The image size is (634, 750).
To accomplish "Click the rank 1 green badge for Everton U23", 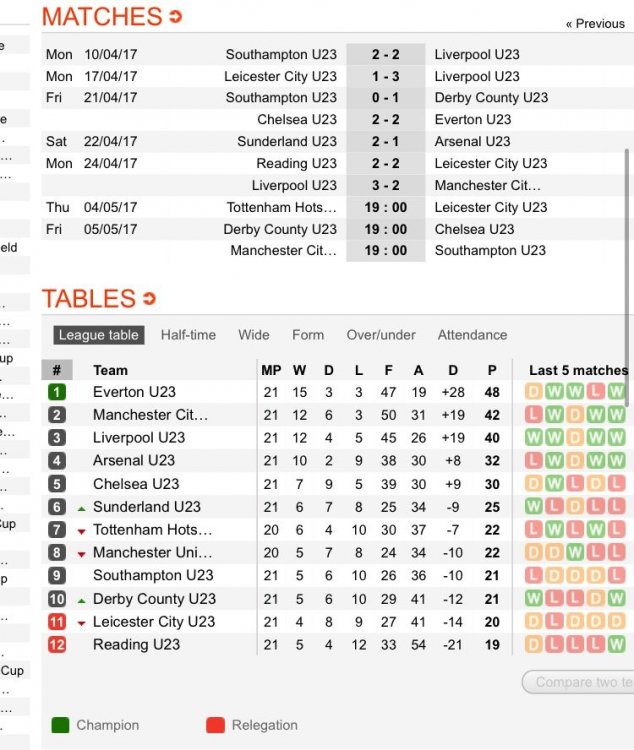I will pos(57,392).
